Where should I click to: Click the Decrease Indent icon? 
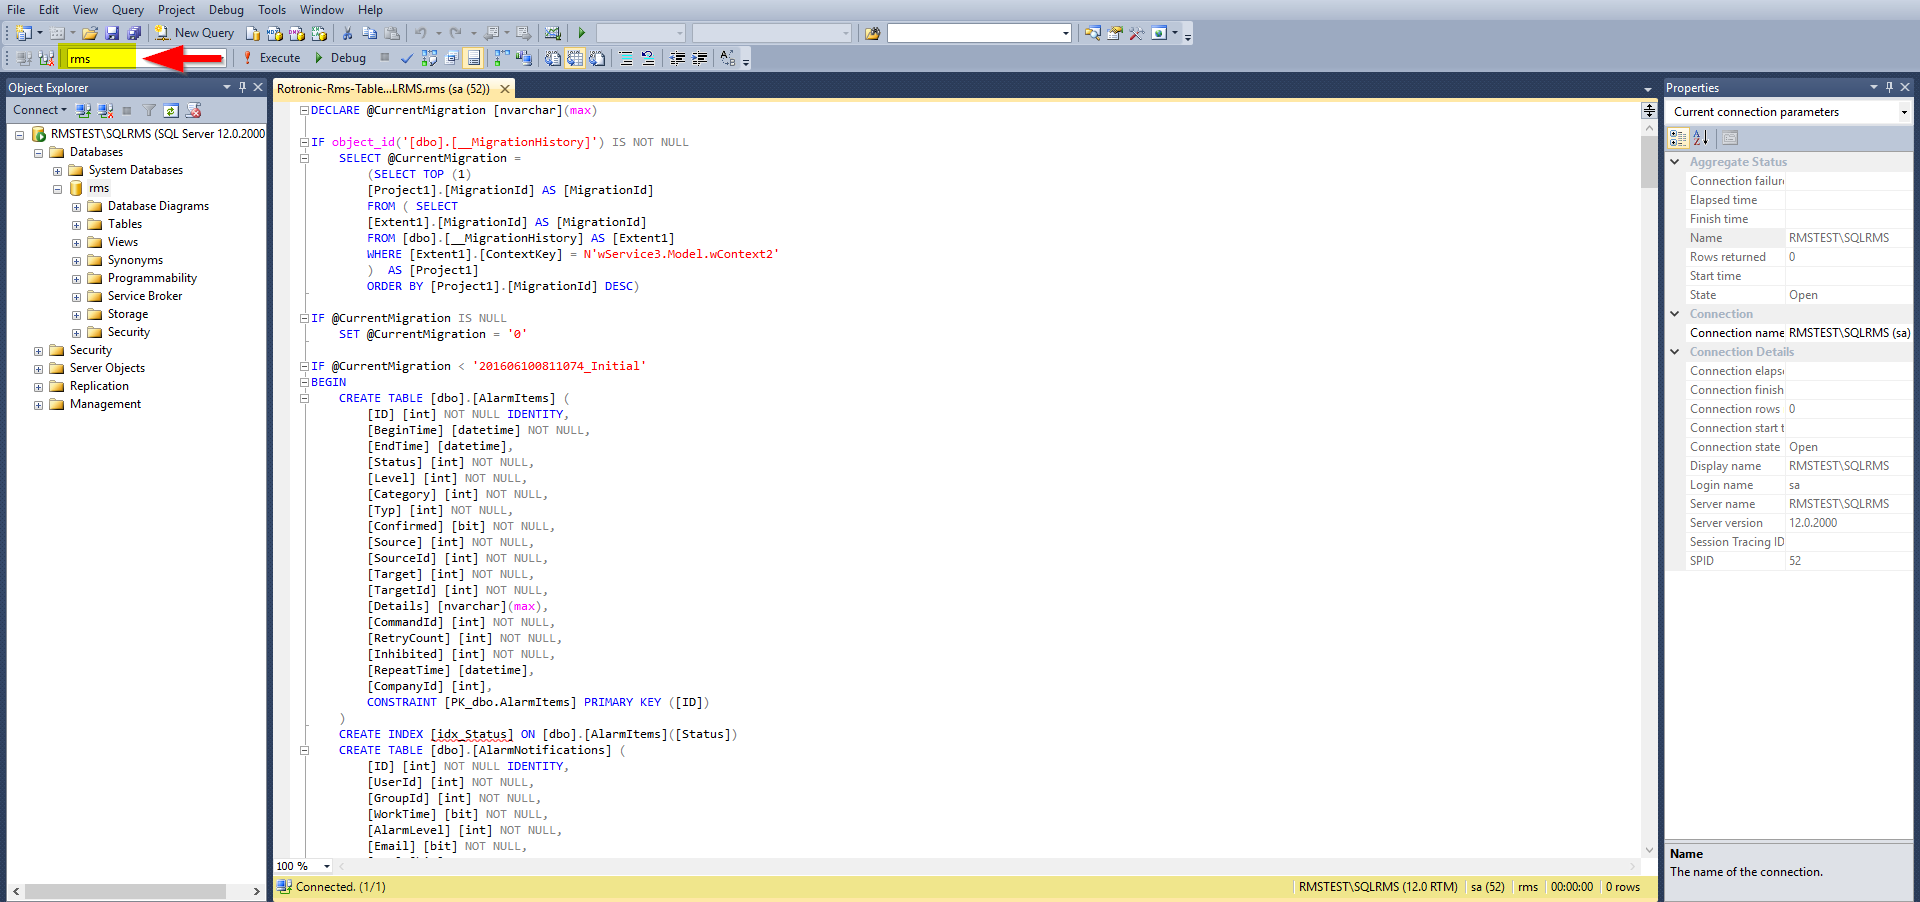point(678,58)
